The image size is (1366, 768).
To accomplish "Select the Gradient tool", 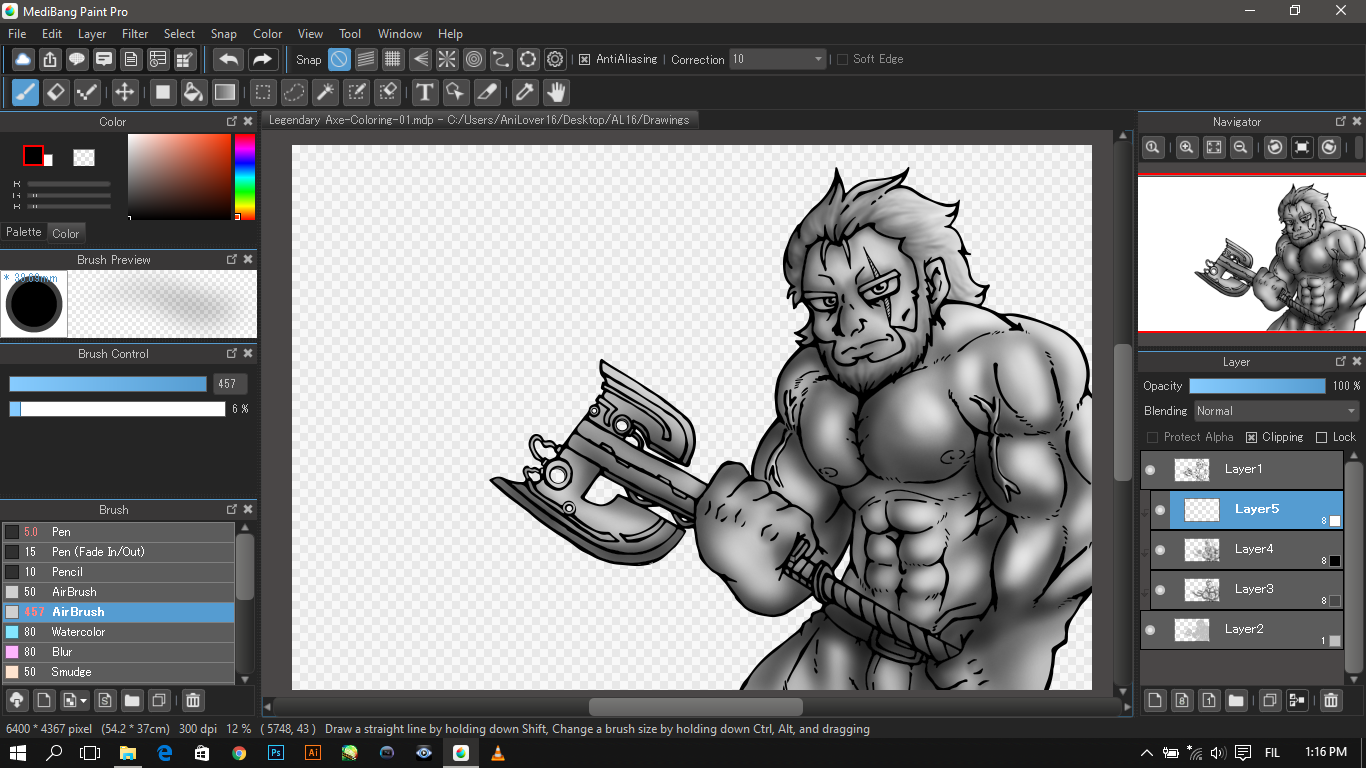I will point(225,93).
